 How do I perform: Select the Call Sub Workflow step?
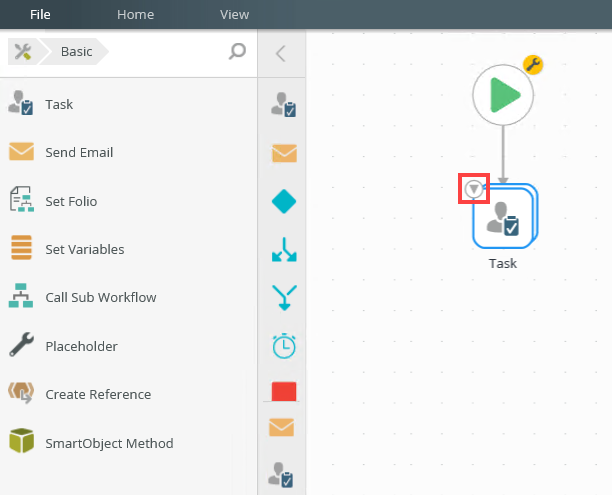(x=128, y=297)
